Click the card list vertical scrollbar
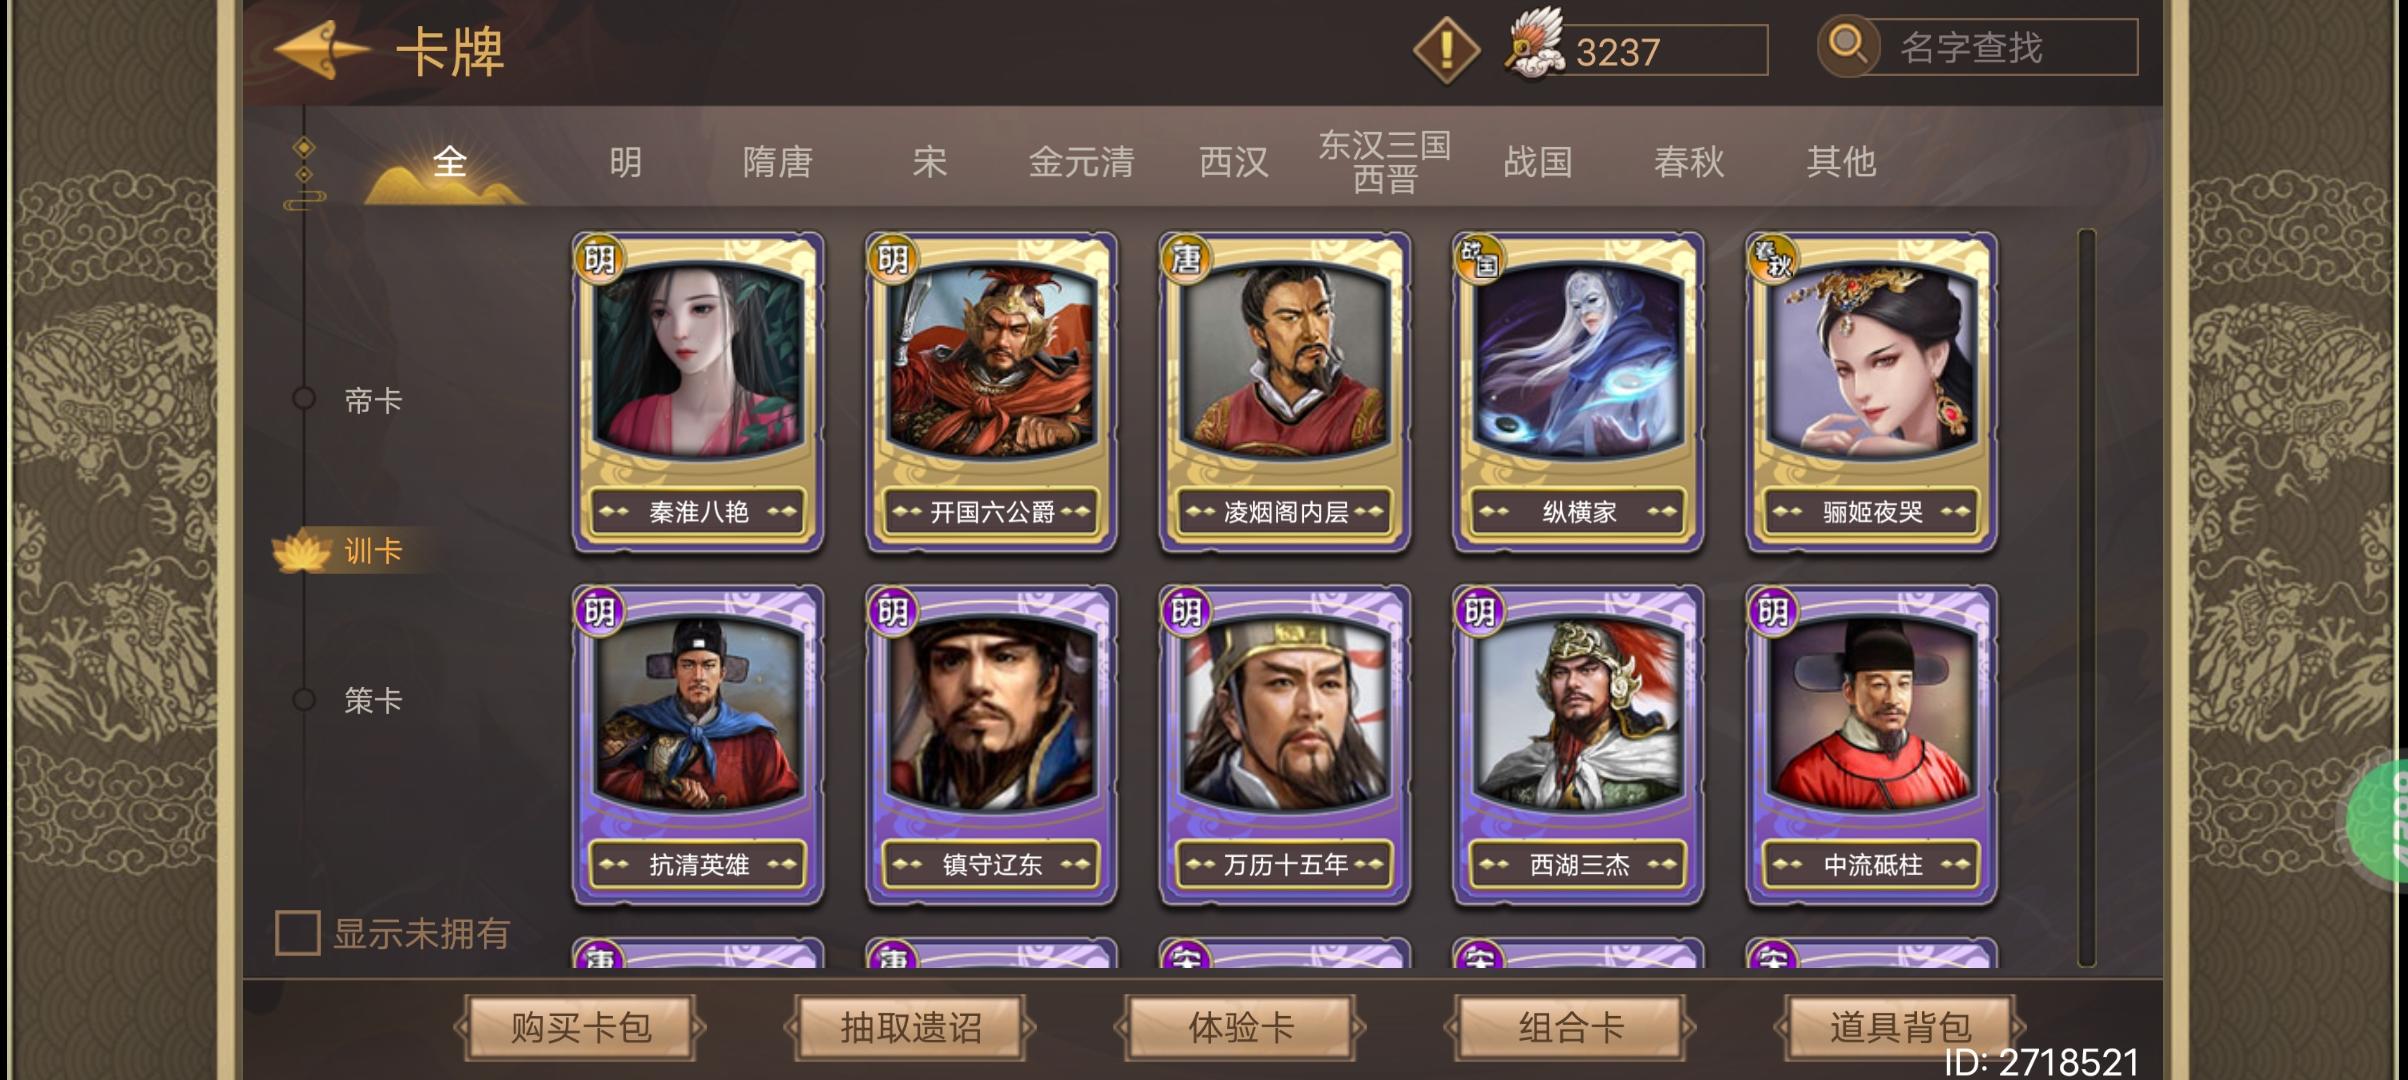 [x=2086, y=598]
